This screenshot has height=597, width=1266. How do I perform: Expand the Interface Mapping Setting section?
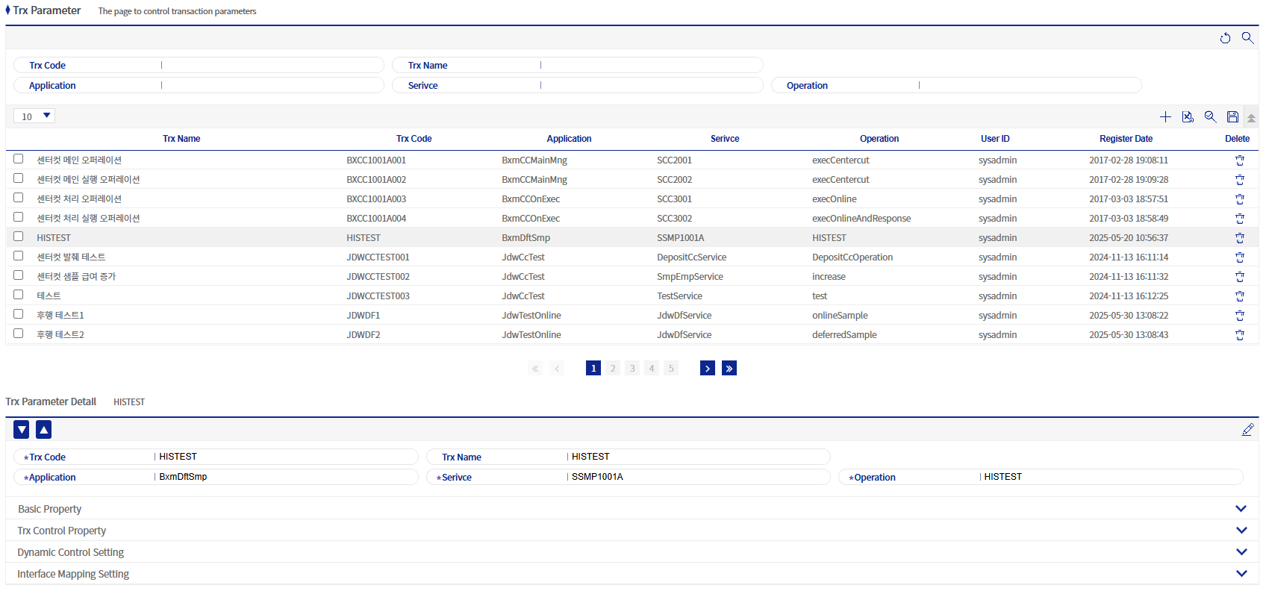pos(1241,574)
